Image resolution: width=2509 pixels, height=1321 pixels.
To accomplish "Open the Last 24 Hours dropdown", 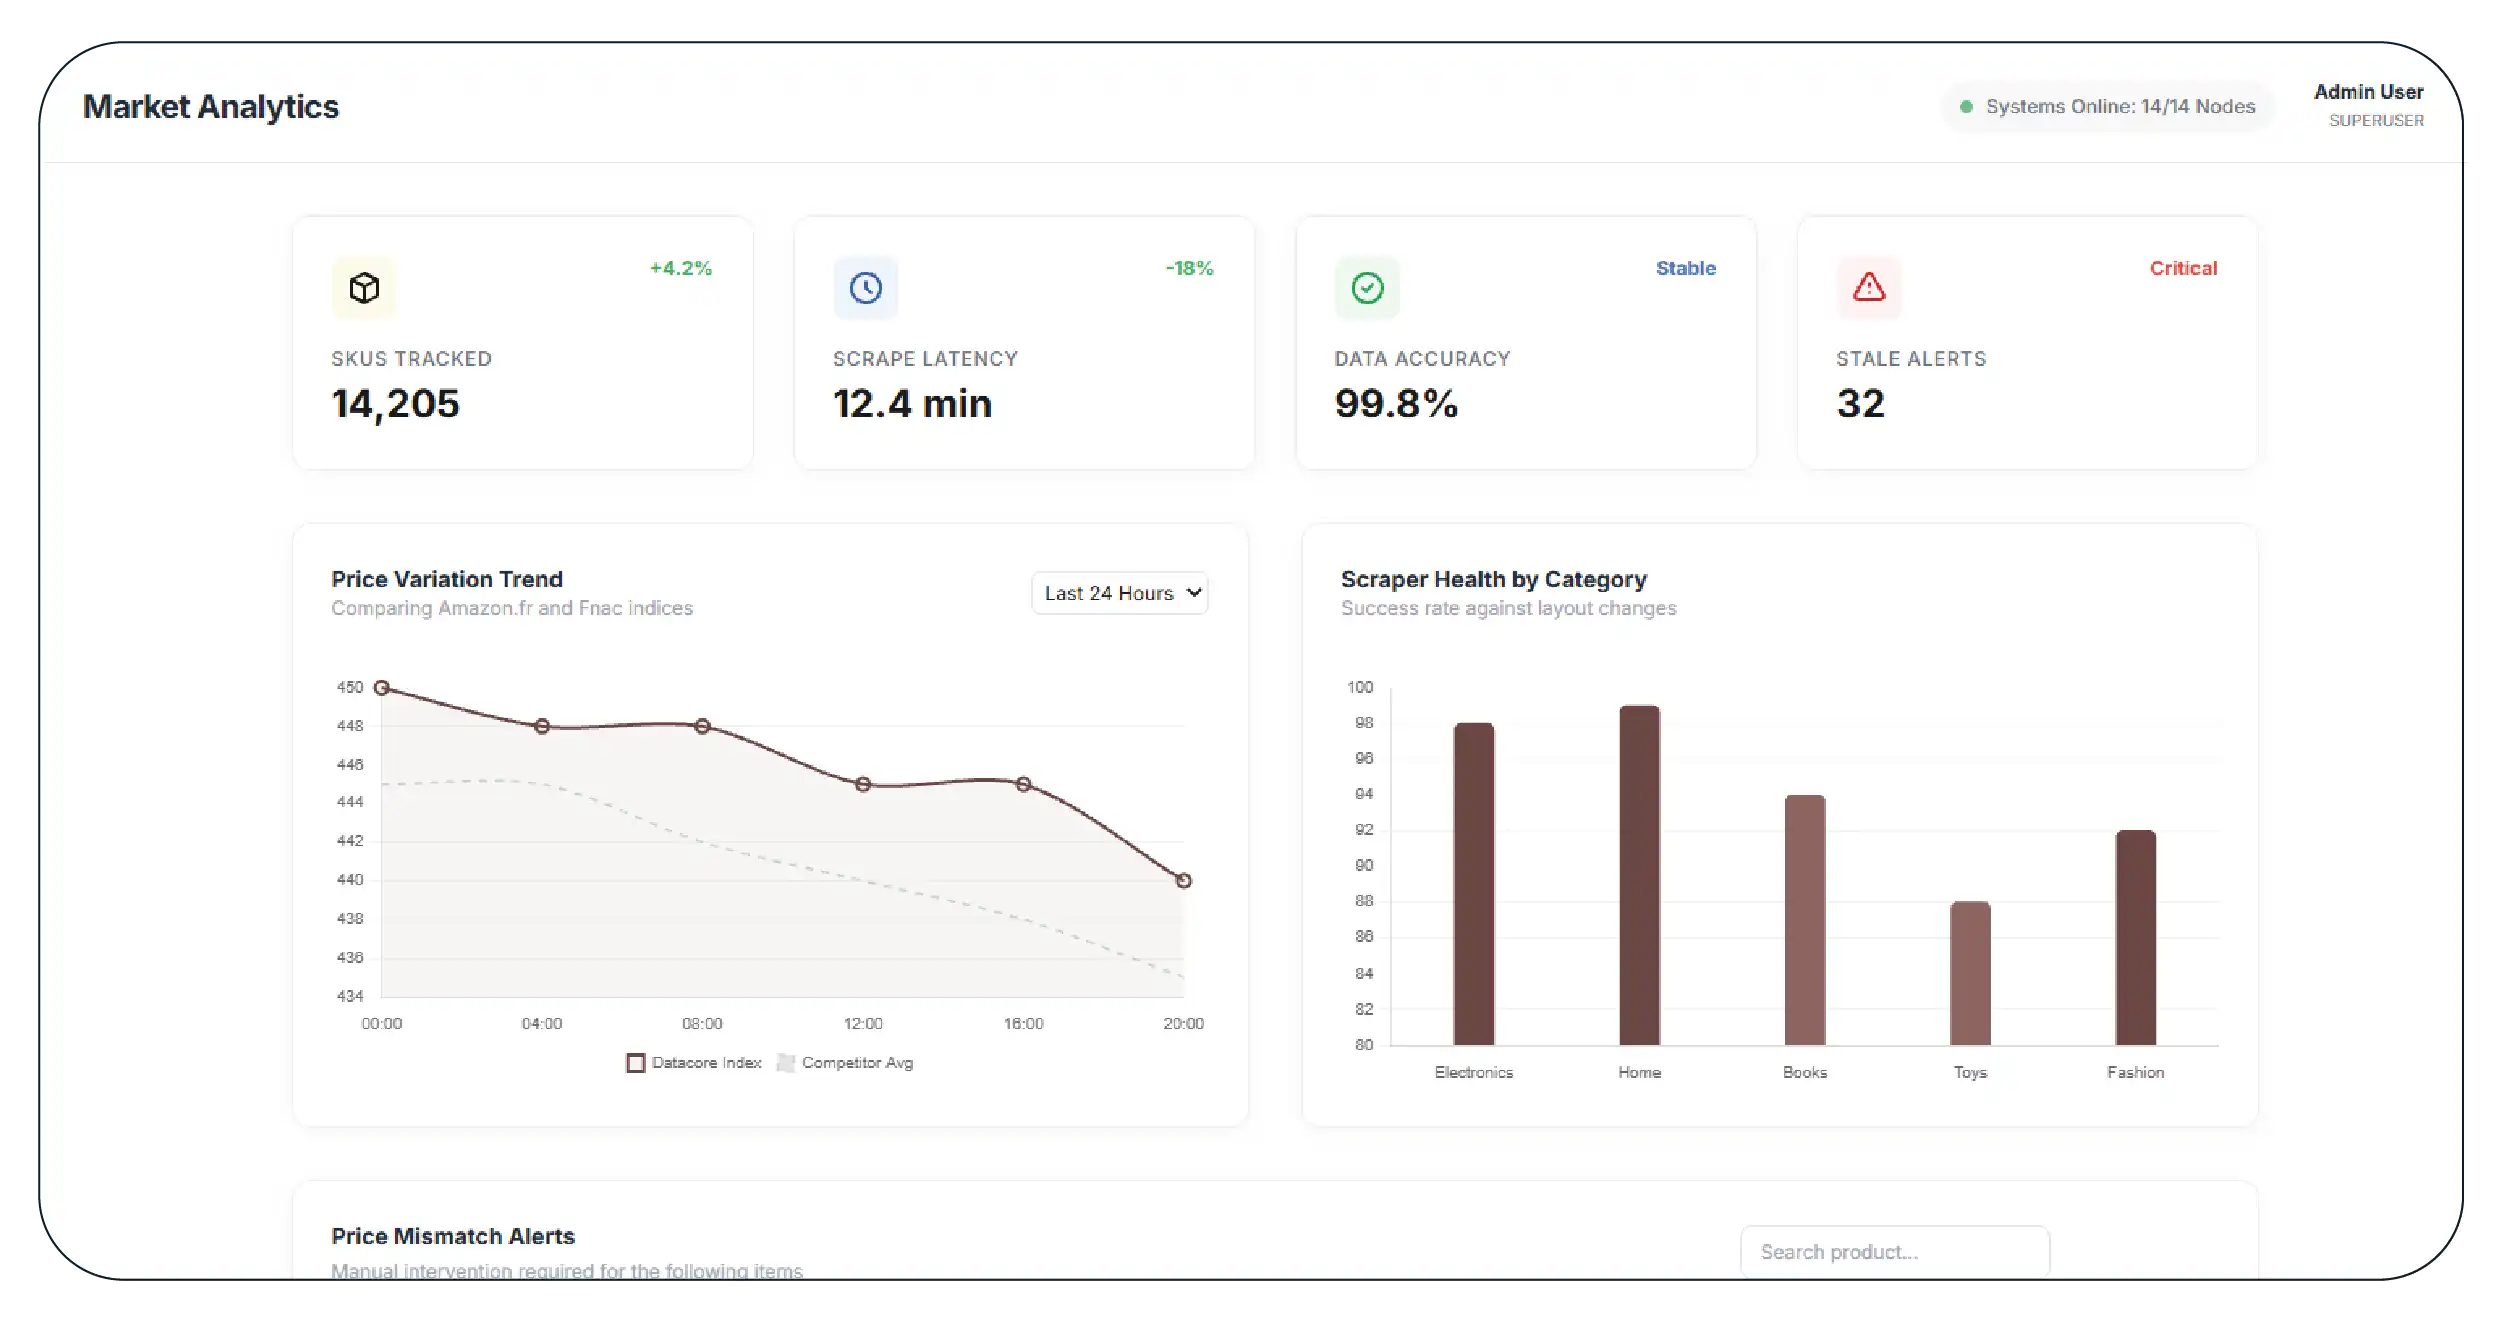I will (x=1119, y=593).
